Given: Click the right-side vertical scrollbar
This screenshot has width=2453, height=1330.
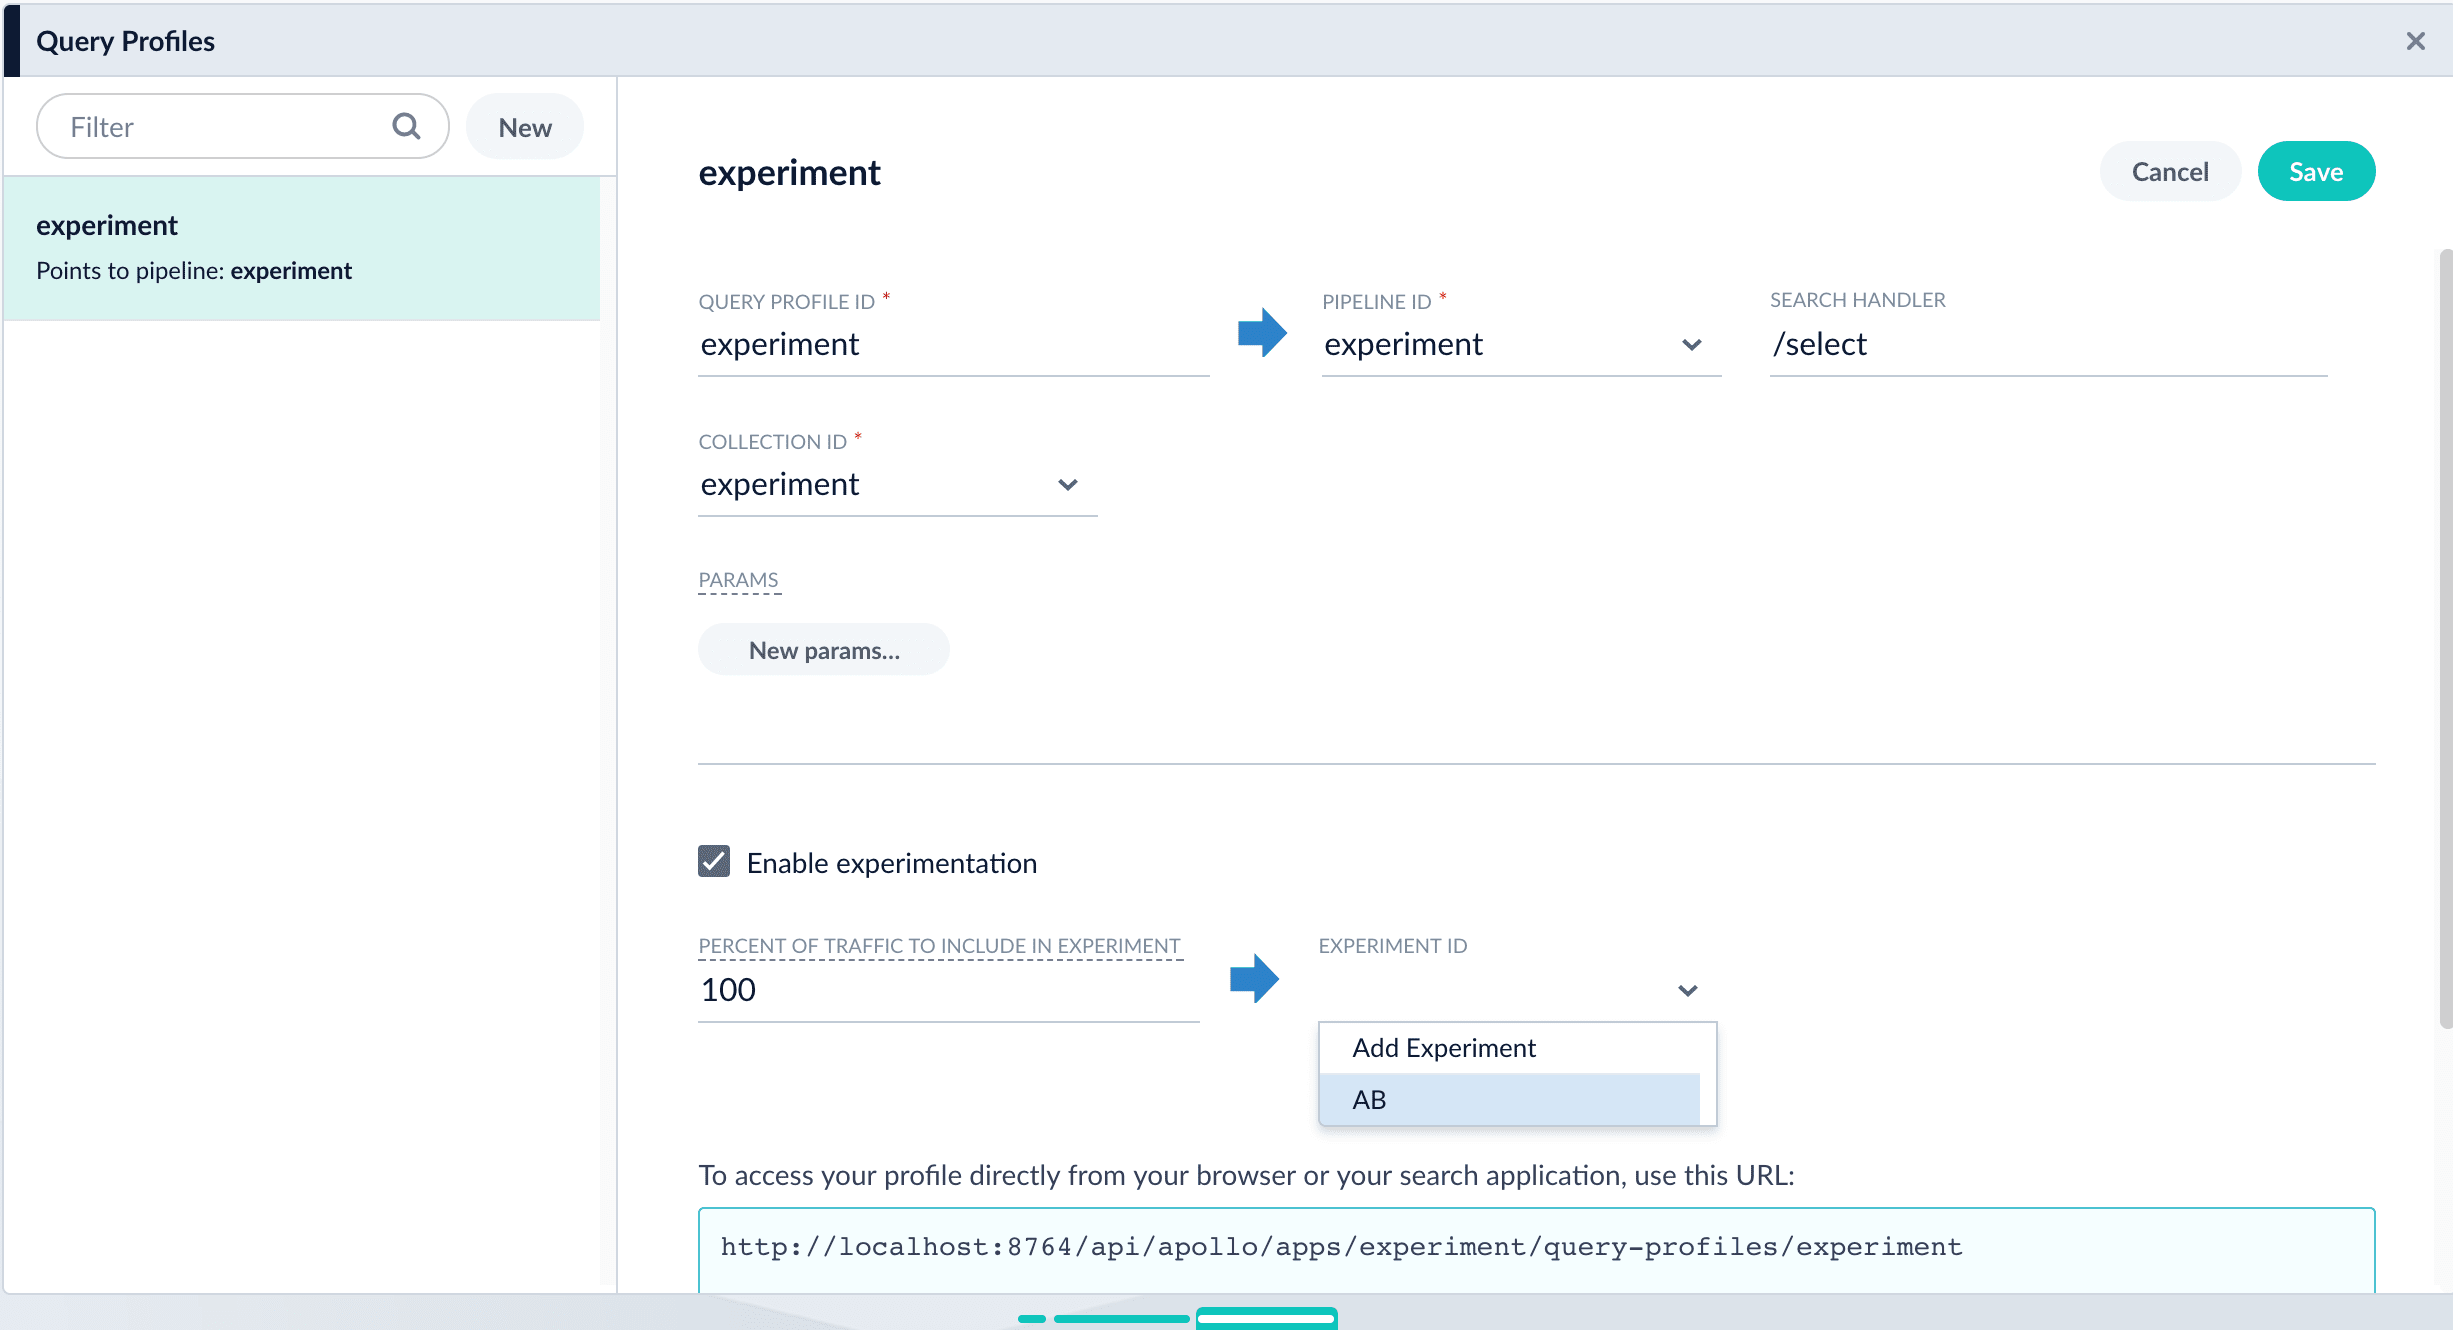Looking at the screenshot, I should click(2444, 640).
